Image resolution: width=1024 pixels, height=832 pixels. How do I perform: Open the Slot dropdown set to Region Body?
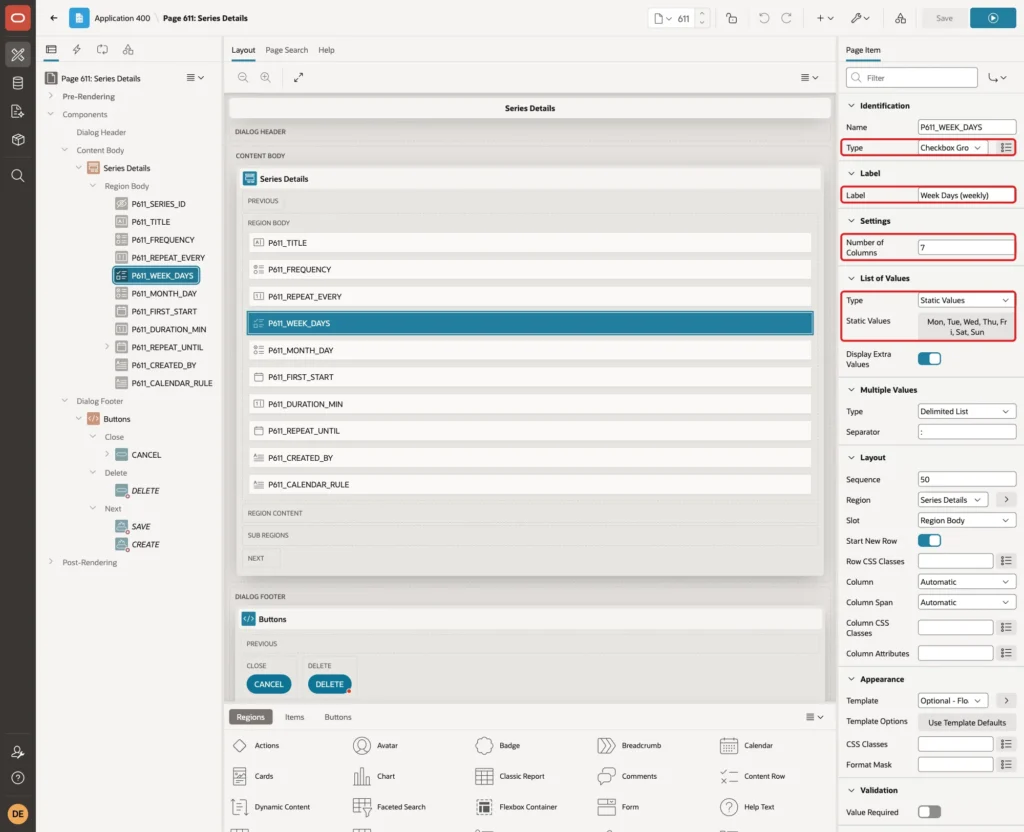(x=967, y=520)
